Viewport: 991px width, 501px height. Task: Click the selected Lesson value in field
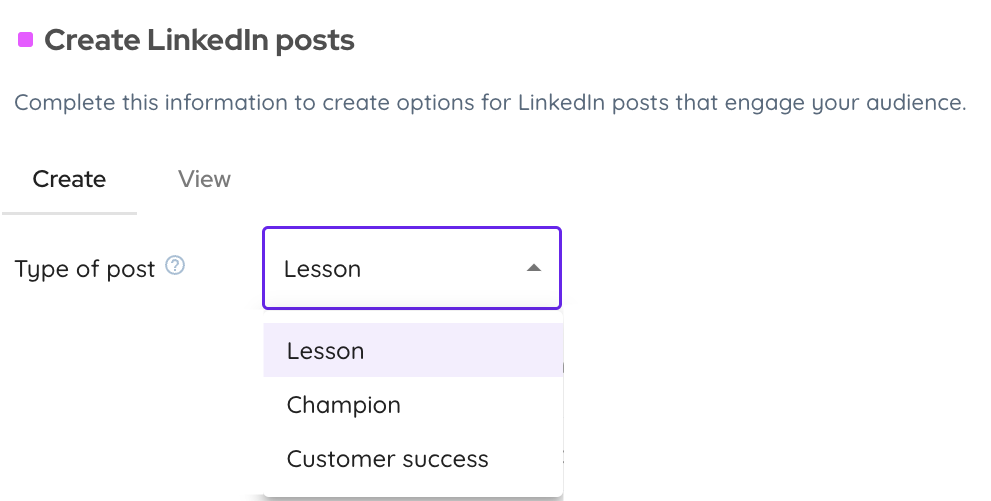coord(322,269)
